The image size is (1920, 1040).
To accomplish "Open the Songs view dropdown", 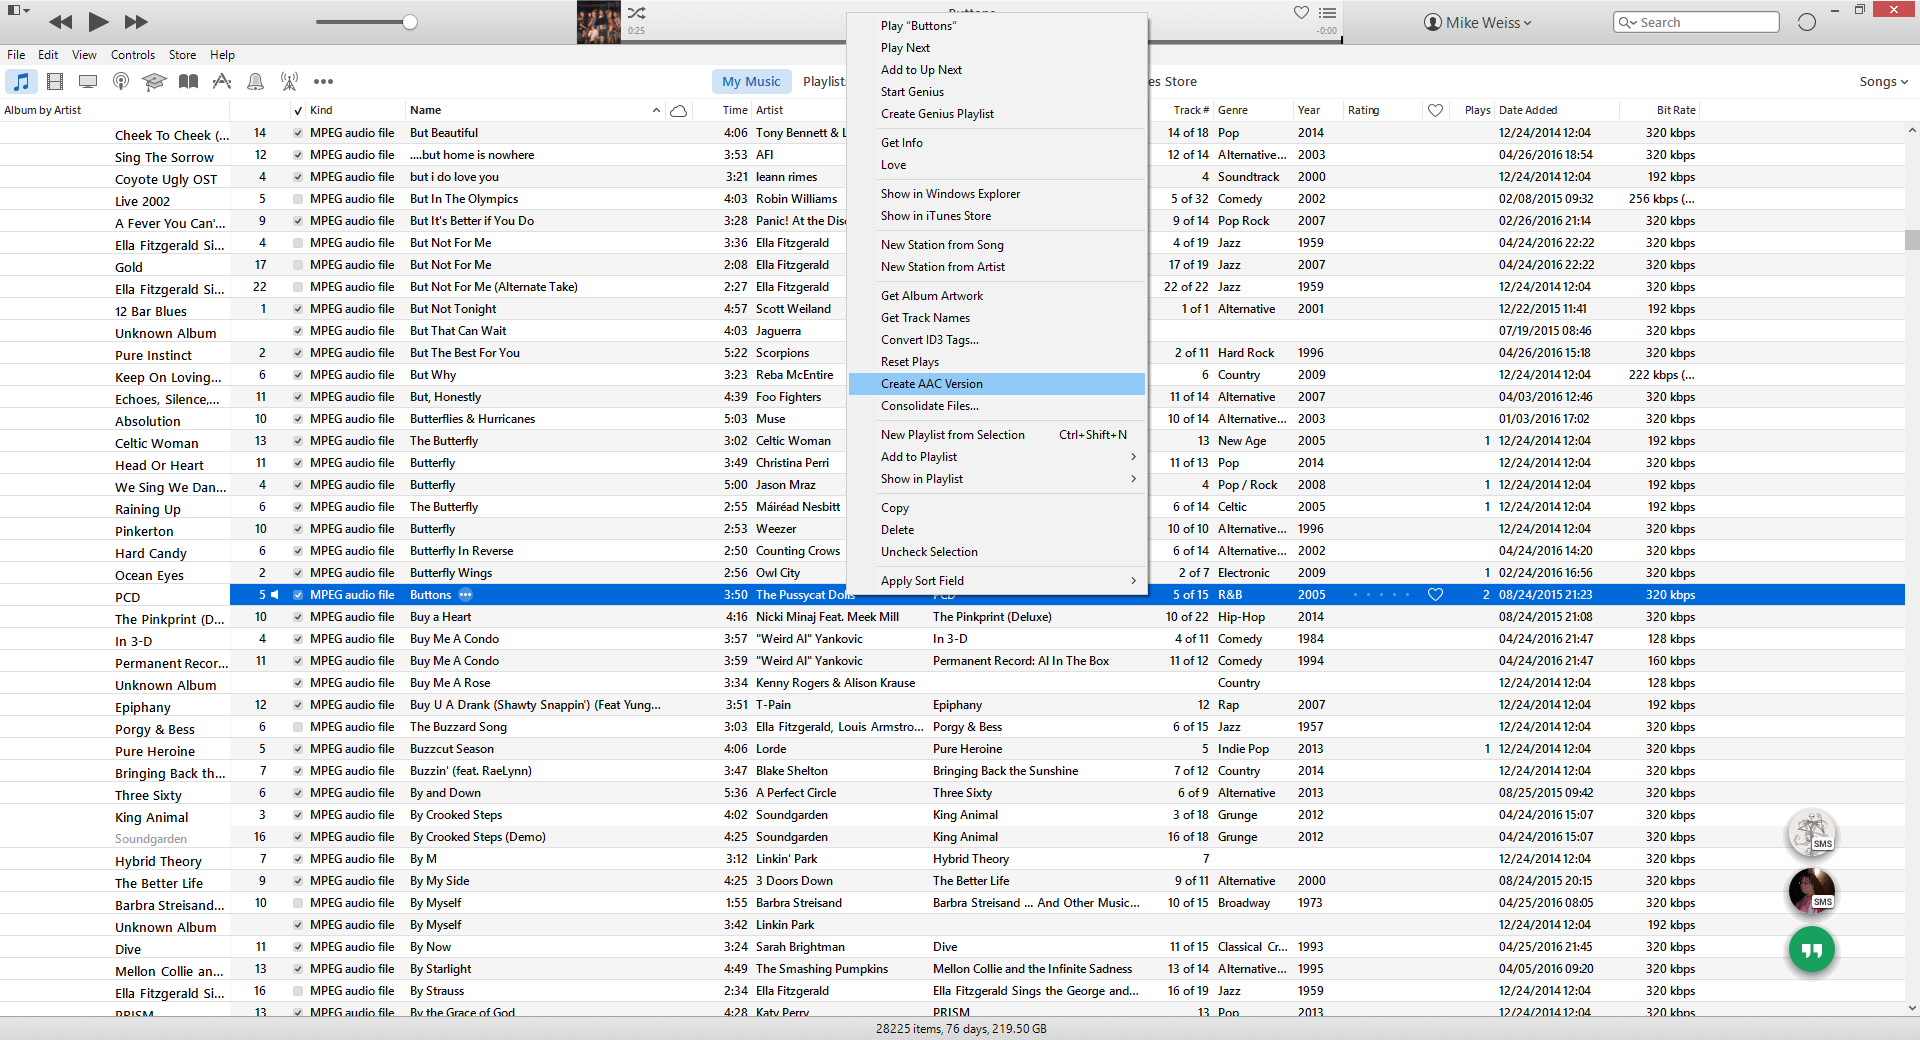I will point(1883,81).
